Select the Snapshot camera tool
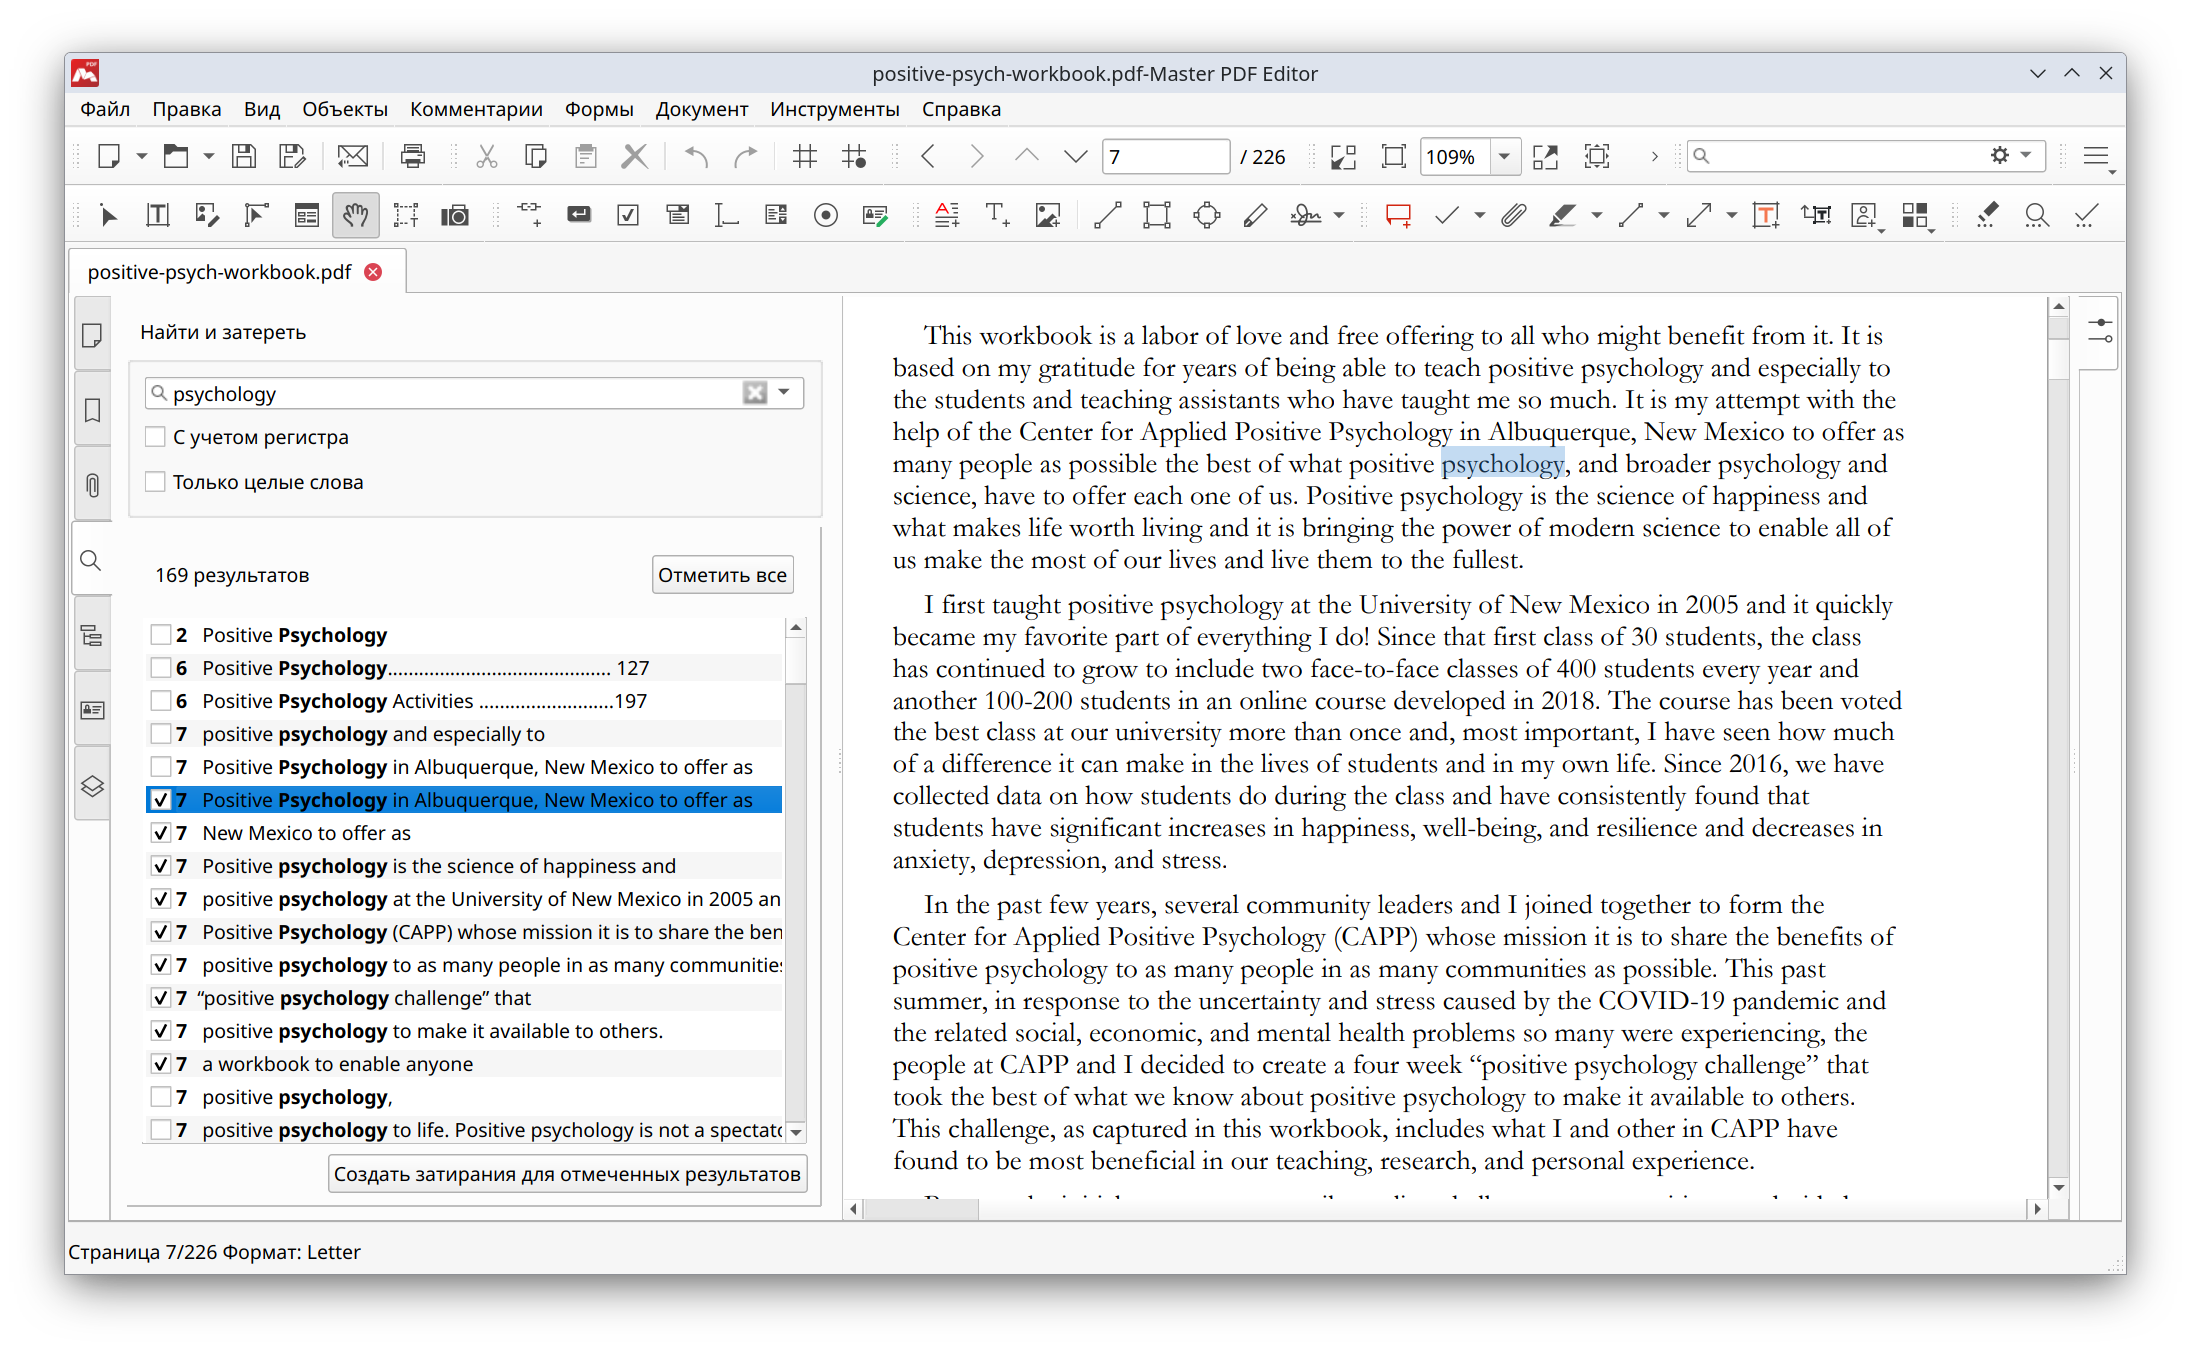 (455, 215)
